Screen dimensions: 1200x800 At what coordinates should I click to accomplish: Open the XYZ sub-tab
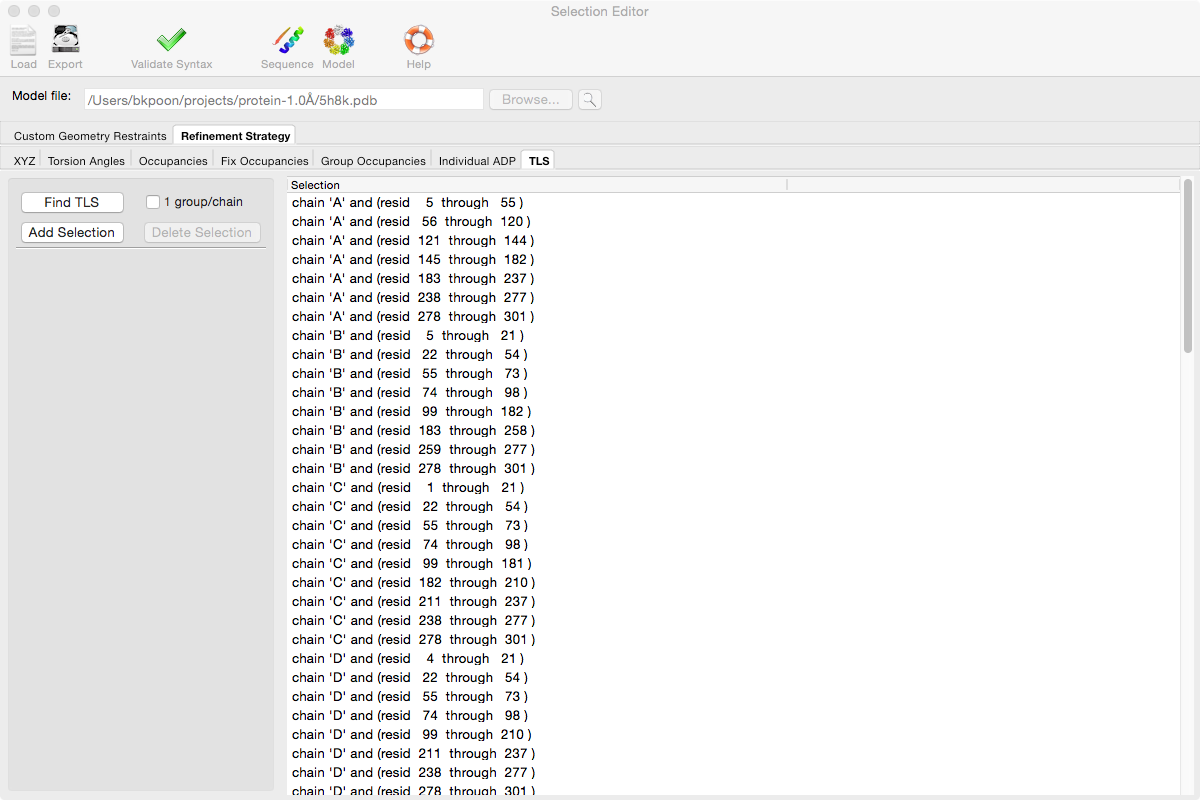coord(23,160)
